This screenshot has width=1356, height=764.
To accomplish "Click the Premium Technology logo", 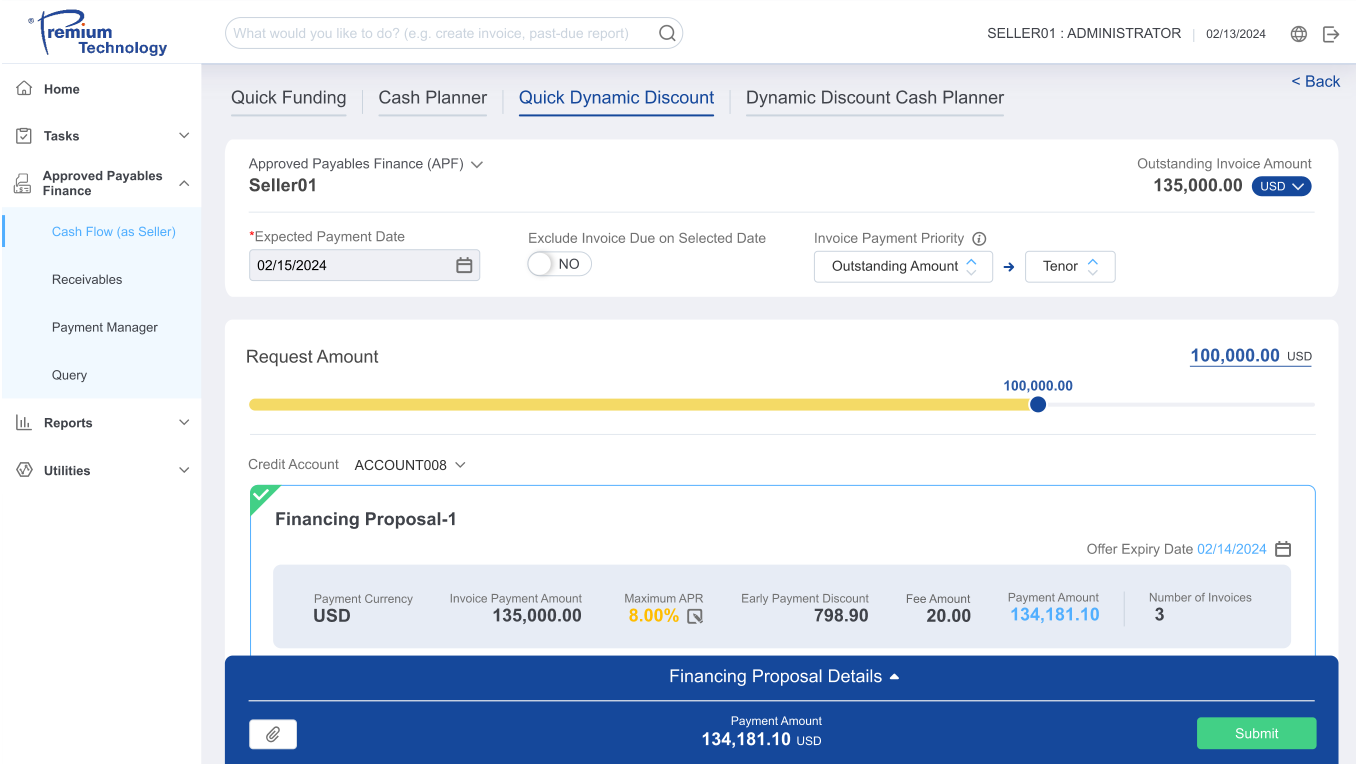I will [x=97, y=34].
